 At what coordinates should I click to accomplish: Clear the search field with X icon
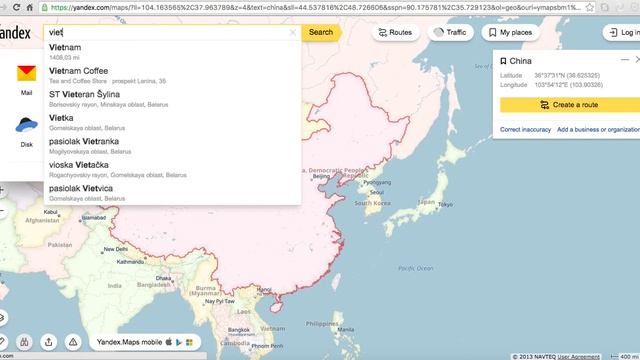293,32
